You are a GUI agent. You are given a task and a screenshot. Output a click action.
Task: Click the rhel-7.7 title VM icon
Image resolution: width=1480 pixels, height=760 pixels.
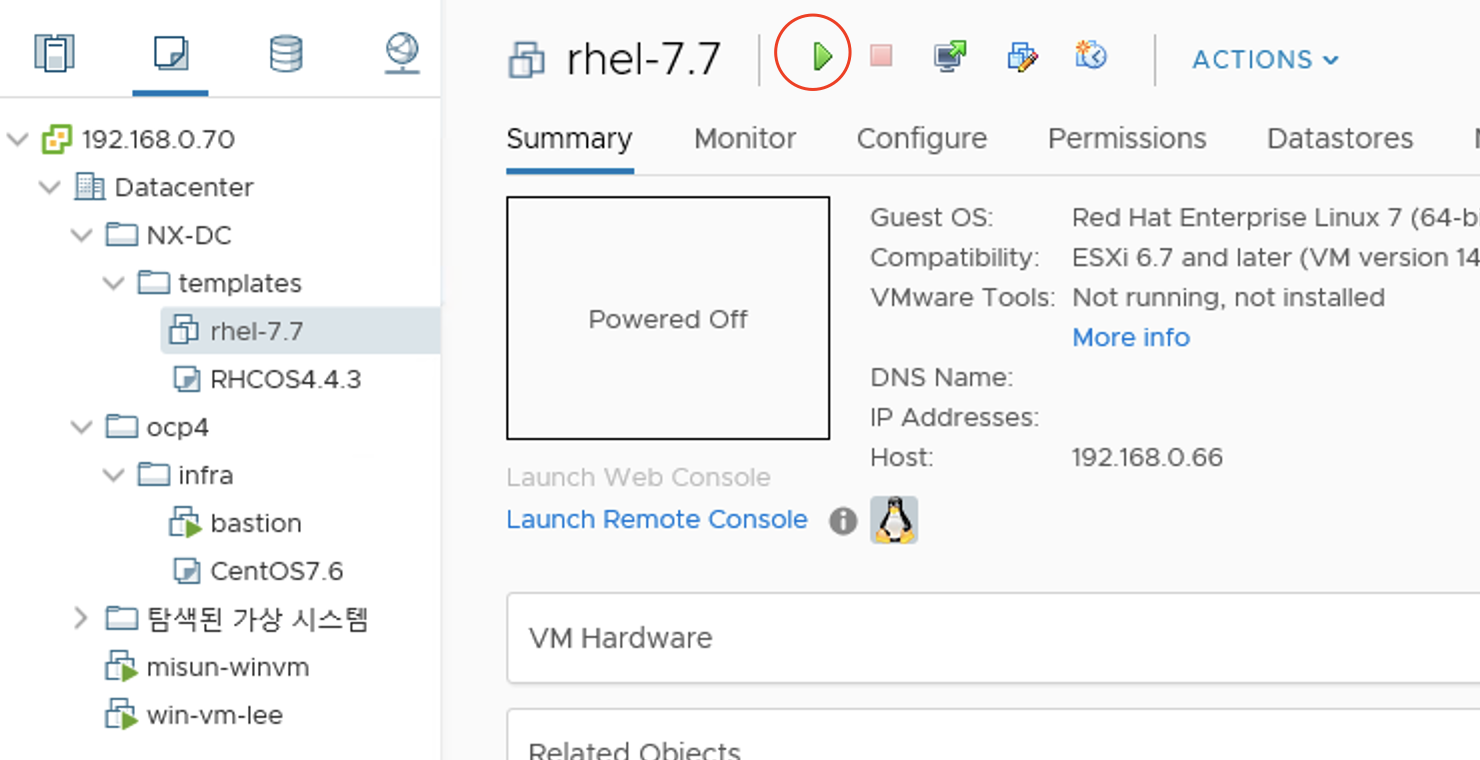[x=526, y=60]
